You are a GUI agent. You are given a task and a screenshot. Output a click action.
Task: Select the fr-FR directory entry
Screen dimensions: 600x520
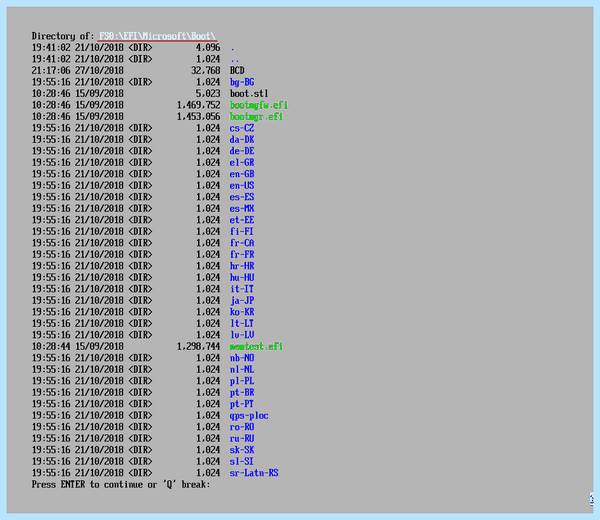[242, 254]
